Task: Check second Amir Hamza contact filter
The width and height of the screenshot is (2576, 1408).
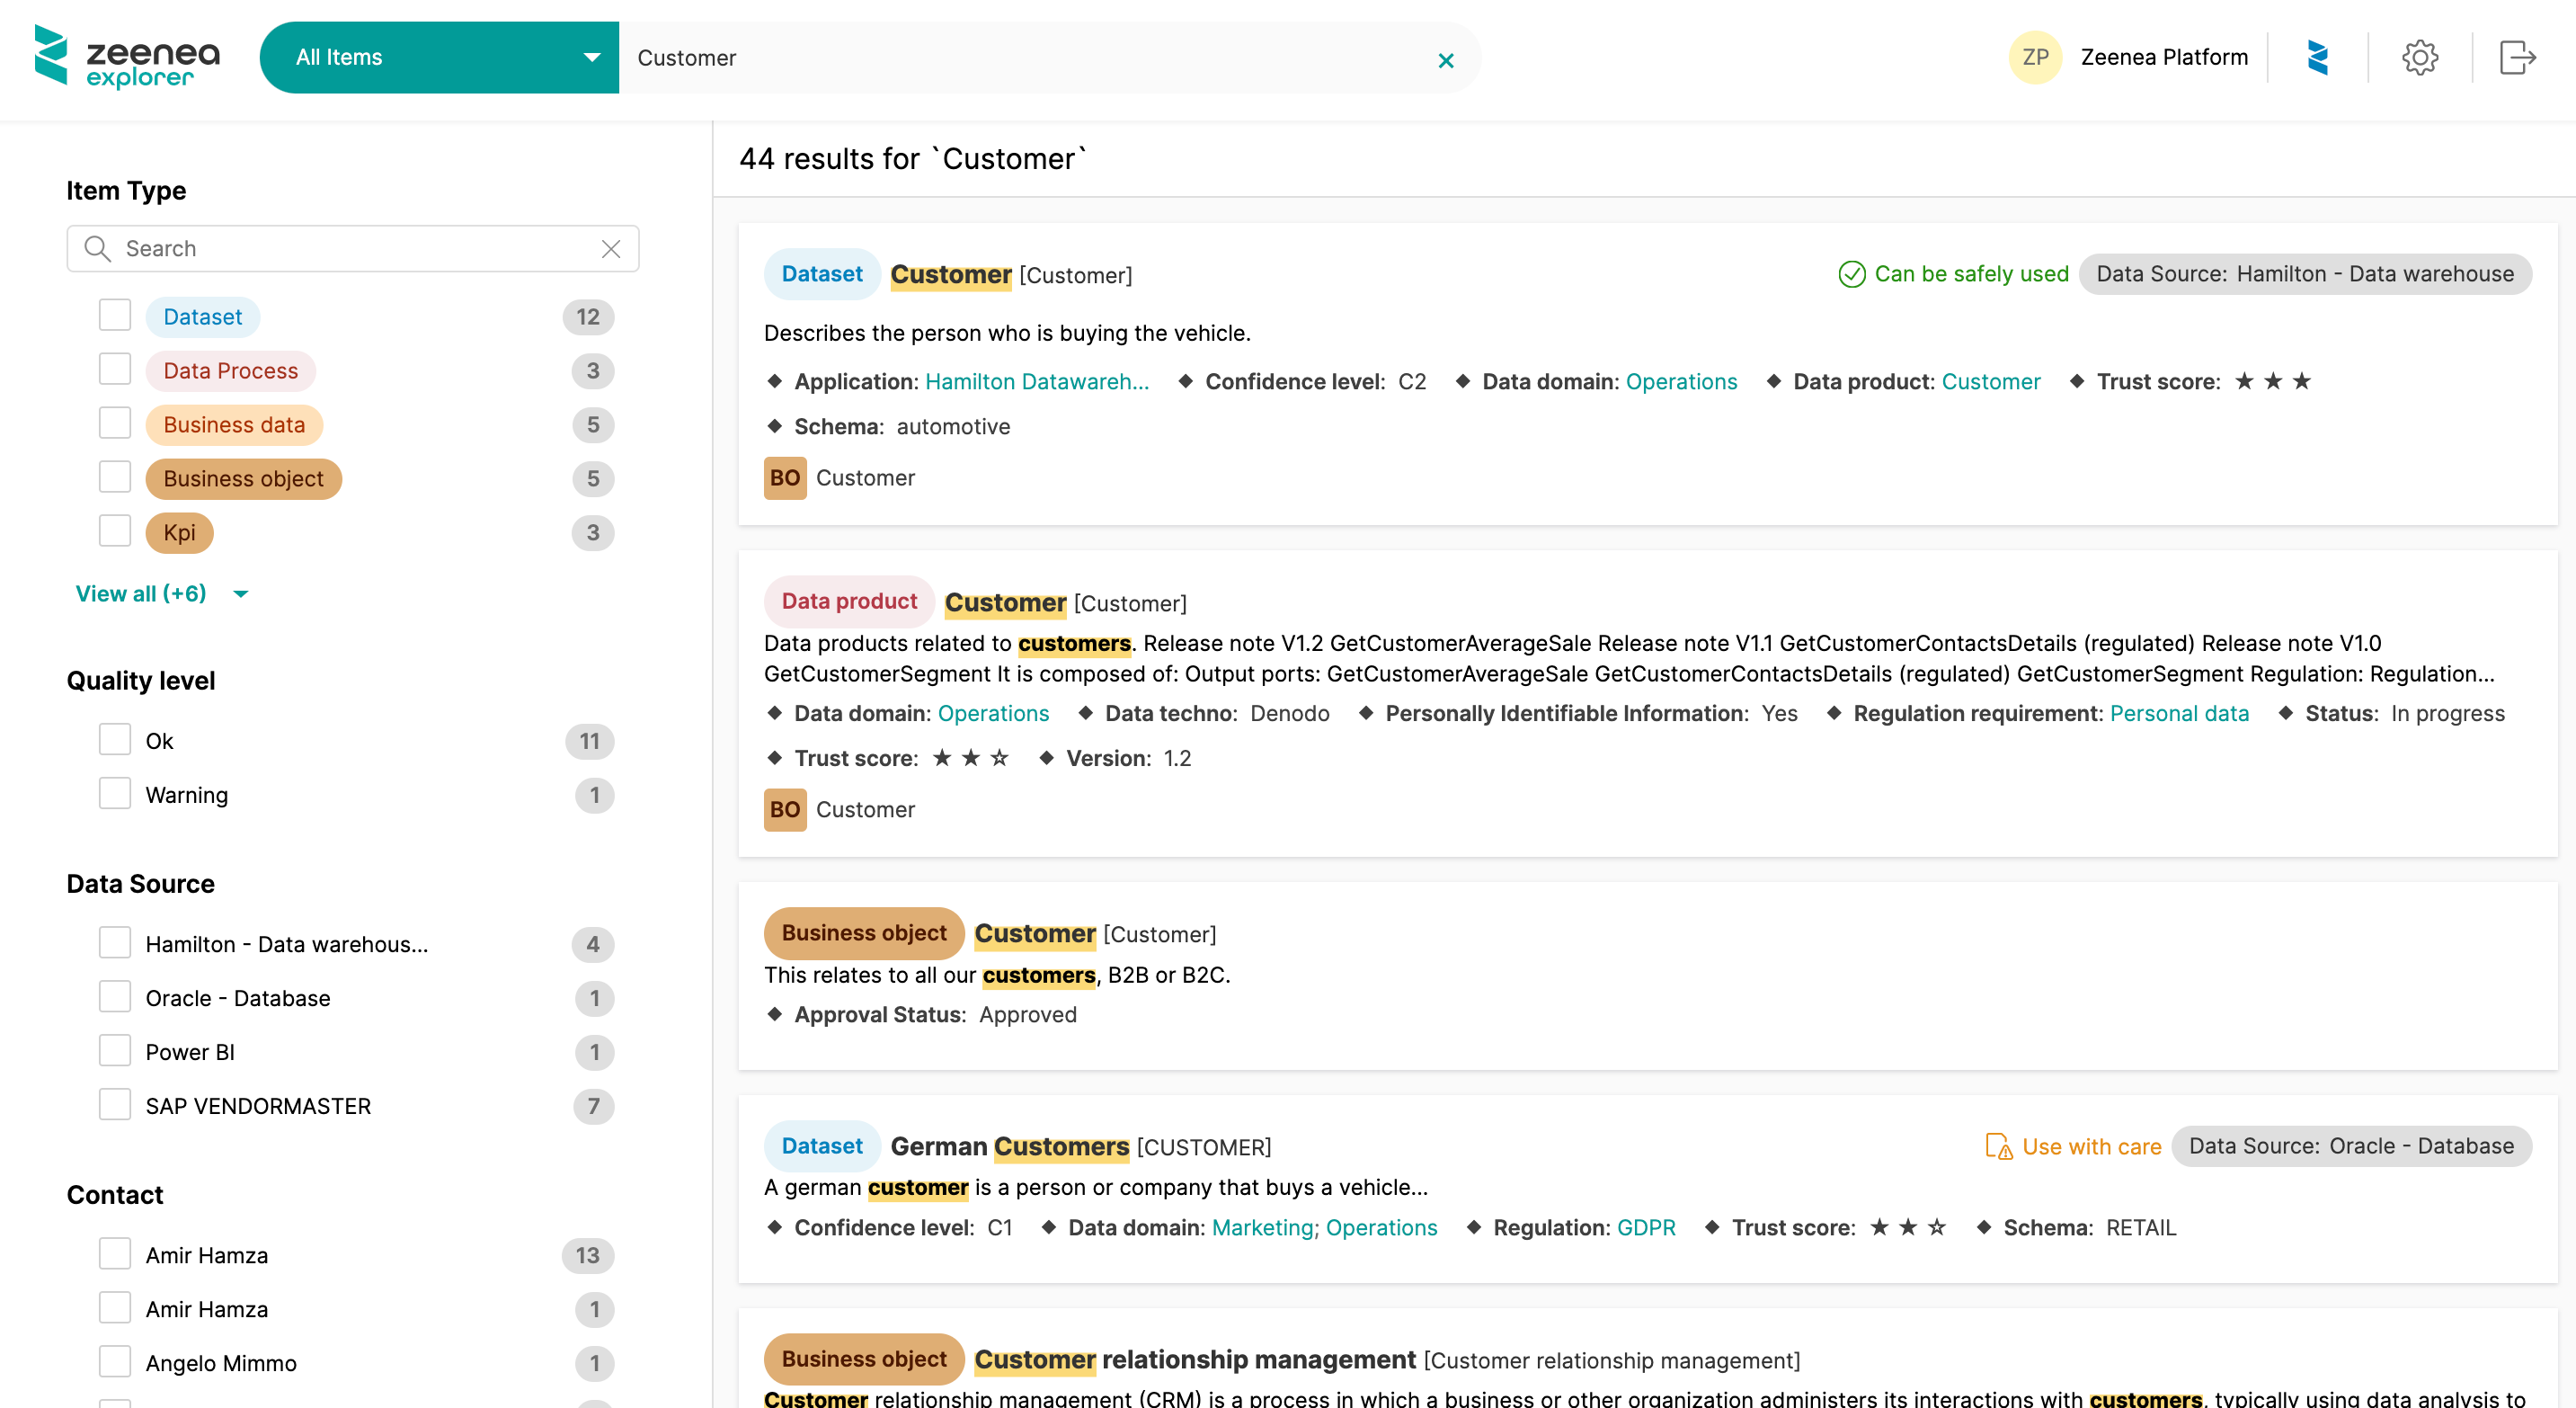Action: pos(115,1308)
